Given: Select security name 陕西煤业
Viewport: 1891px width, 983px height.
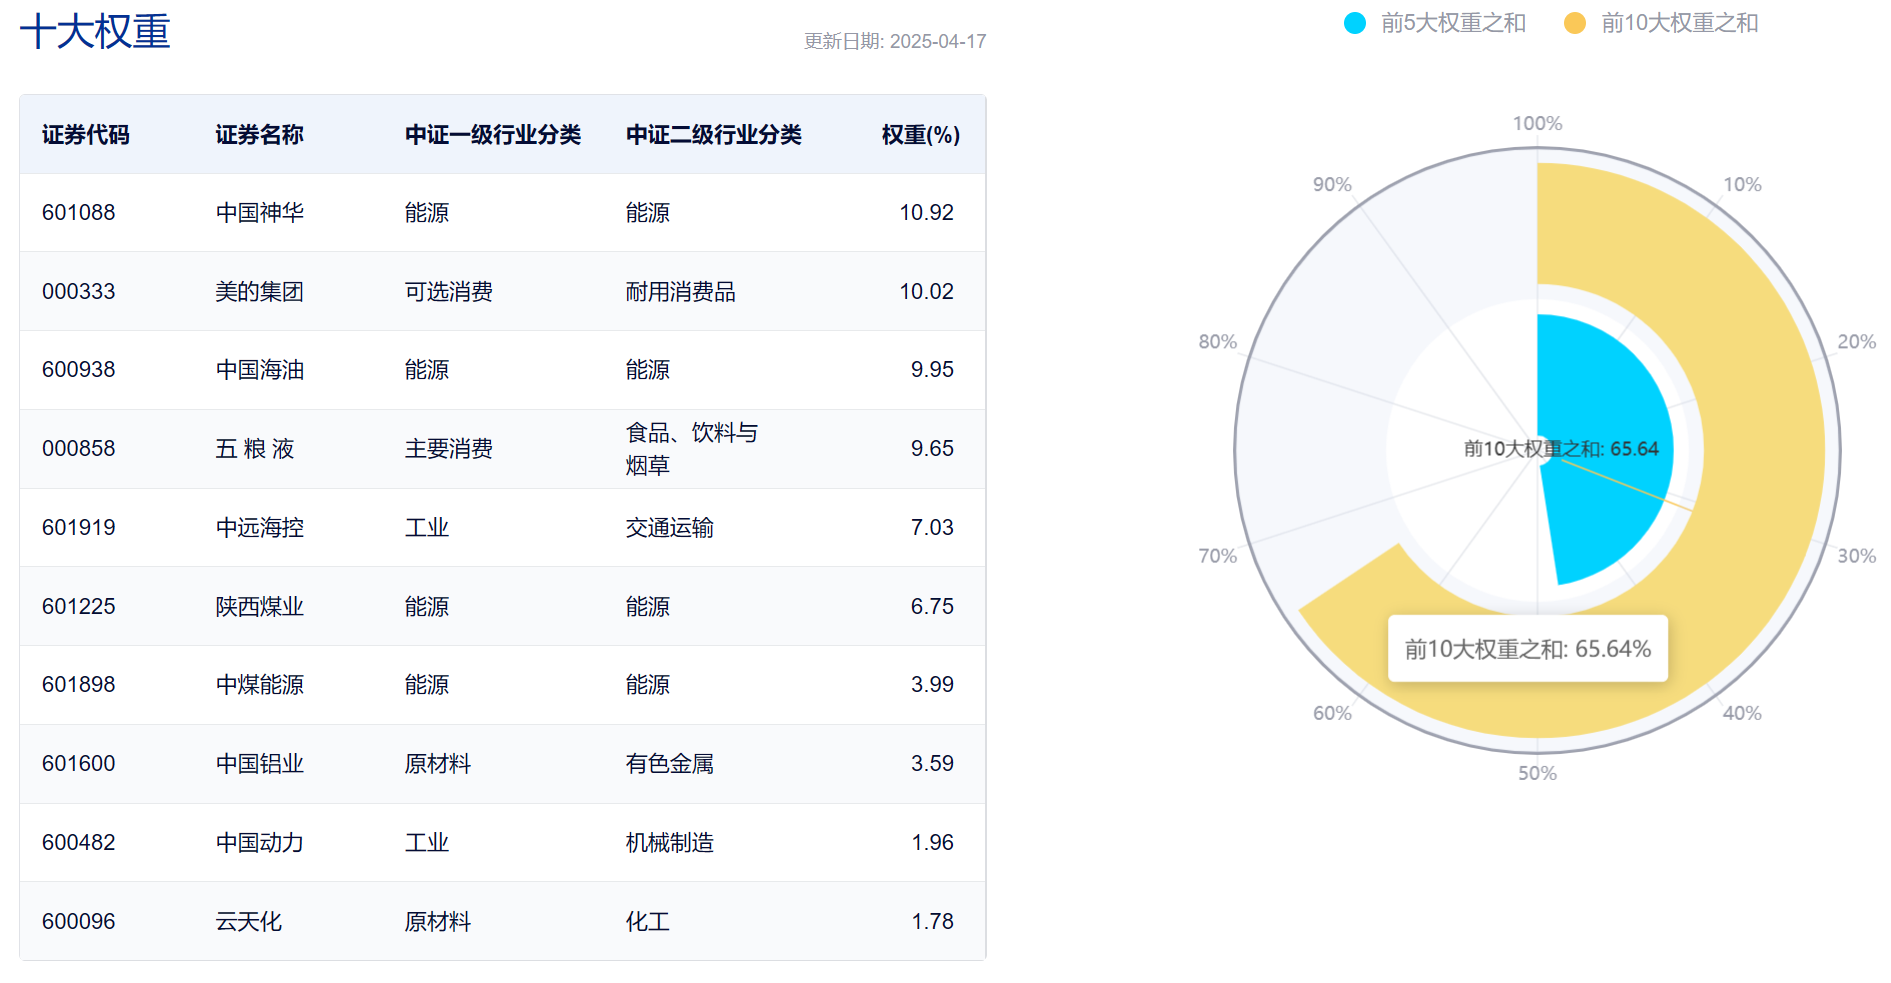Looking at the screenshot, I should (x=260, y=607).
